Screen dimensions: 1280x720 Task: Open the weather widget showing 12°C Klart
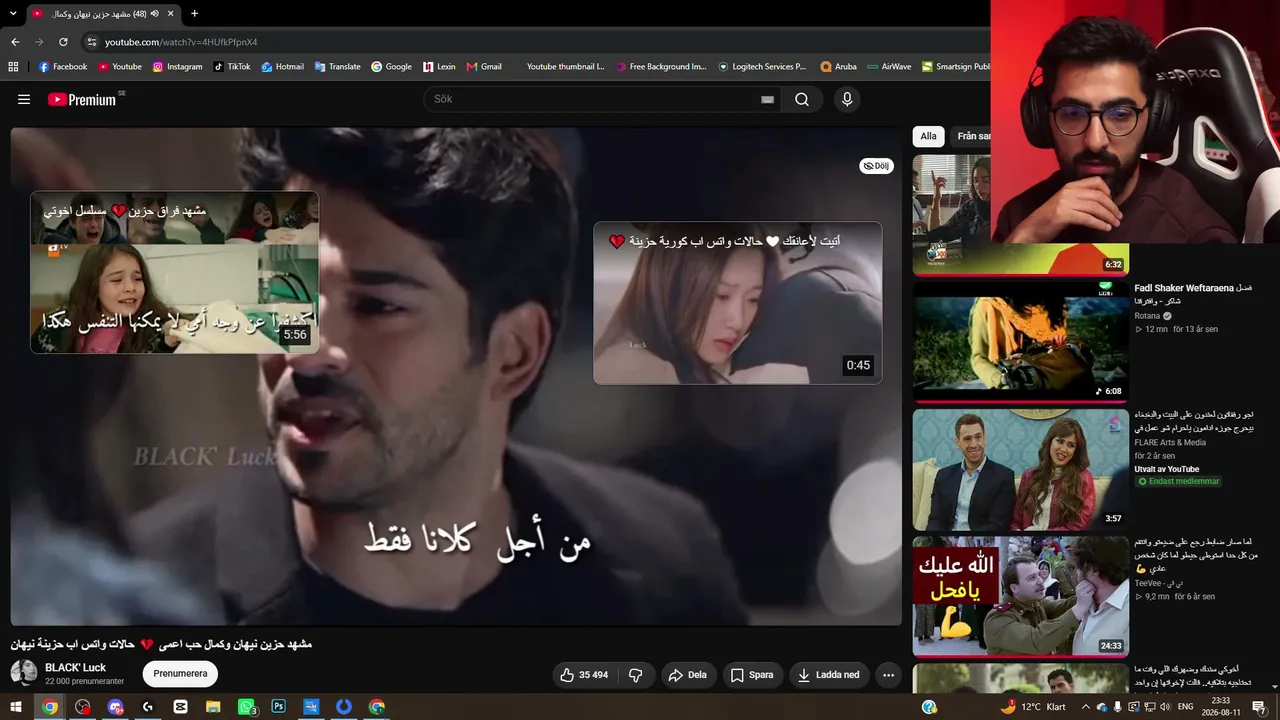tap(1033, 707)
